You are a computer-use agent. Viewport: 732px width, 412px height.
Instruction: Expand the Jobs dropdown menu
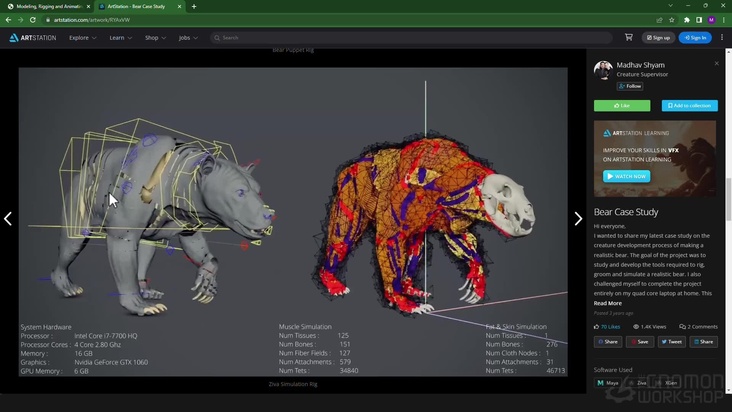[188, 38]
